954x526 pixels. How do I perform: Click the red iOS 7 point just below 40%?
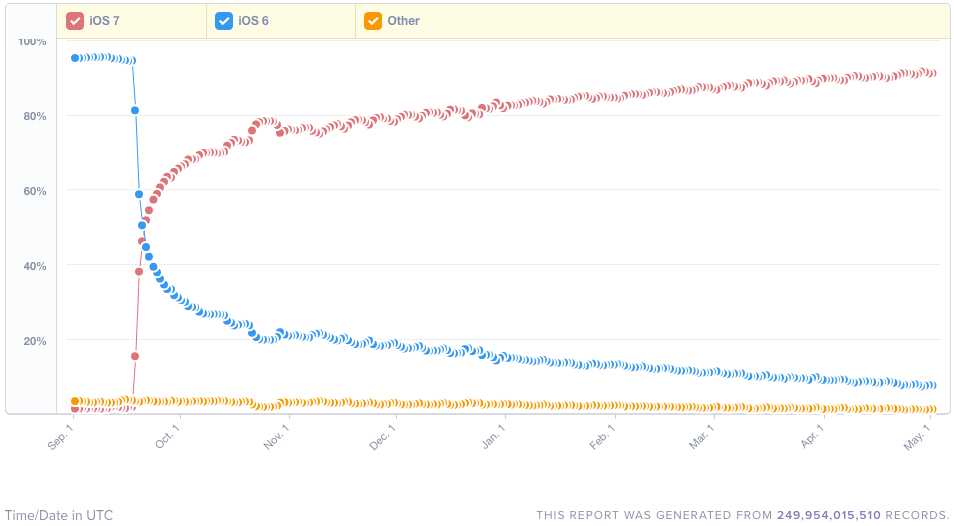click(139, 271)
